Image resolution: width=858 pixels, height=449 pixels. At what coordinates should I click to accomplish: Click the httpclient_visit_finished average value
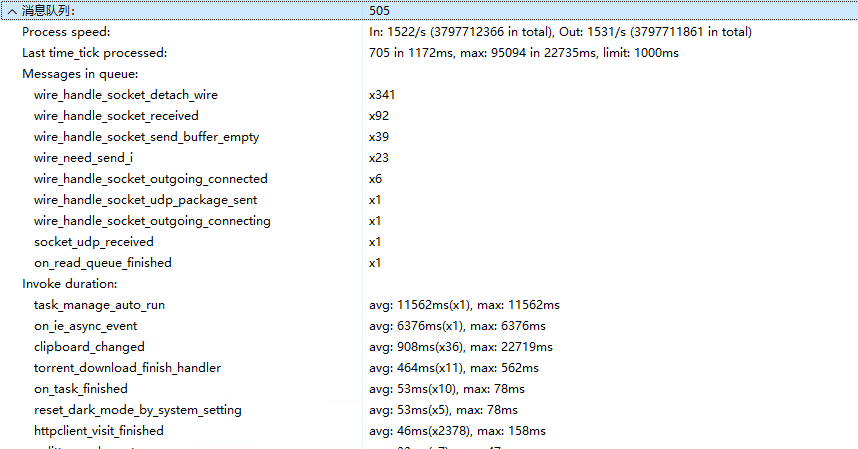click(457, 431)
